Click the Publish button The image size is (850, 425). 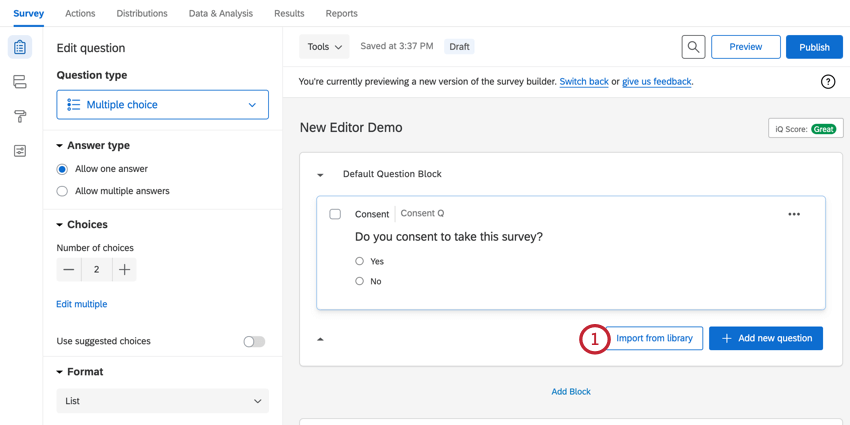tap(814, 47)
